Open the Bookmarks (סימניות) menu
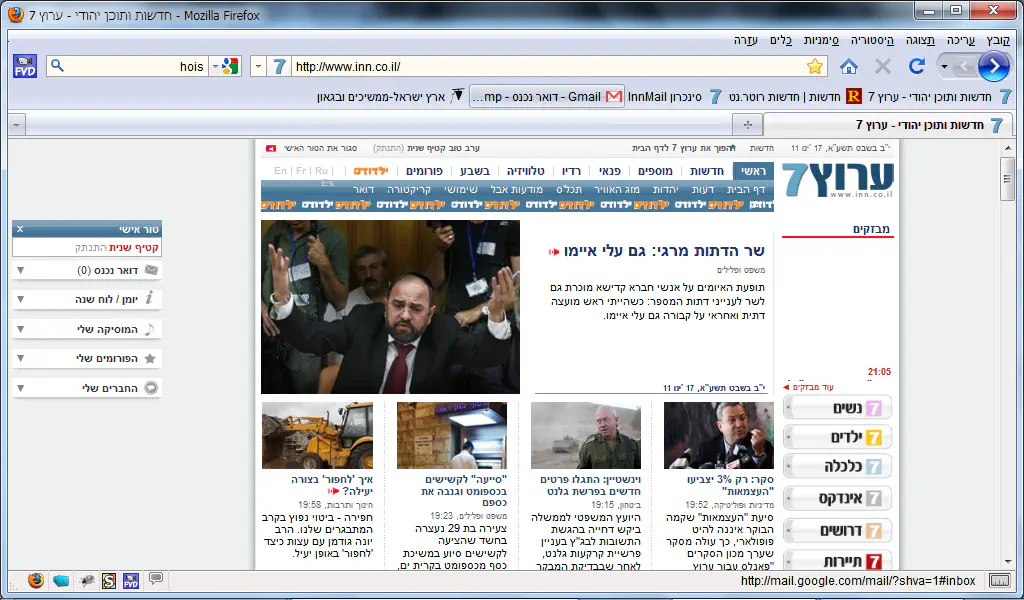The image size is (1024, 600). pyautogui.click(x=821, y=40)
